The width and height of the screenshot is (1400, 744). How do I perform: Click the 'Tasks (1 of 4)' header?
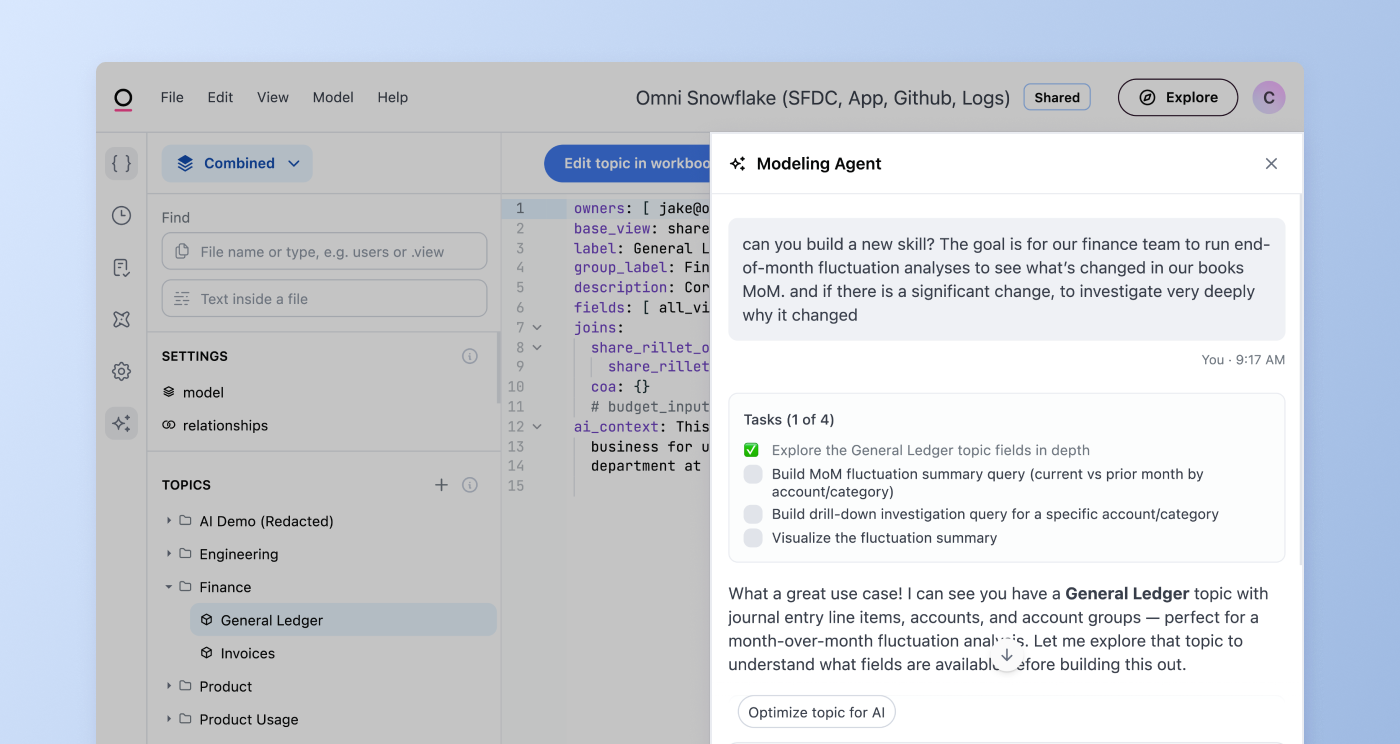pos(789,420)
